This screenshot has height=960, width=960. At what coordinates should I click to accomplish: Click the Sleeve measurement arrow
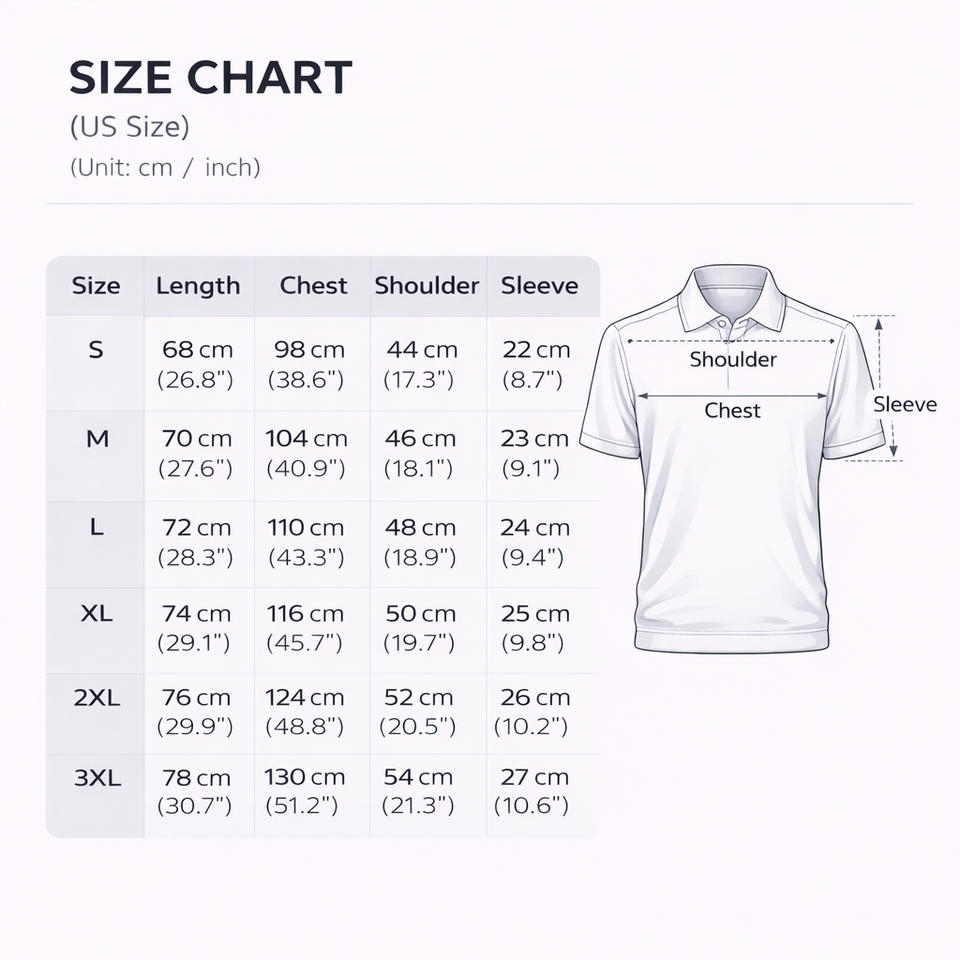click(x=885, y=388)
